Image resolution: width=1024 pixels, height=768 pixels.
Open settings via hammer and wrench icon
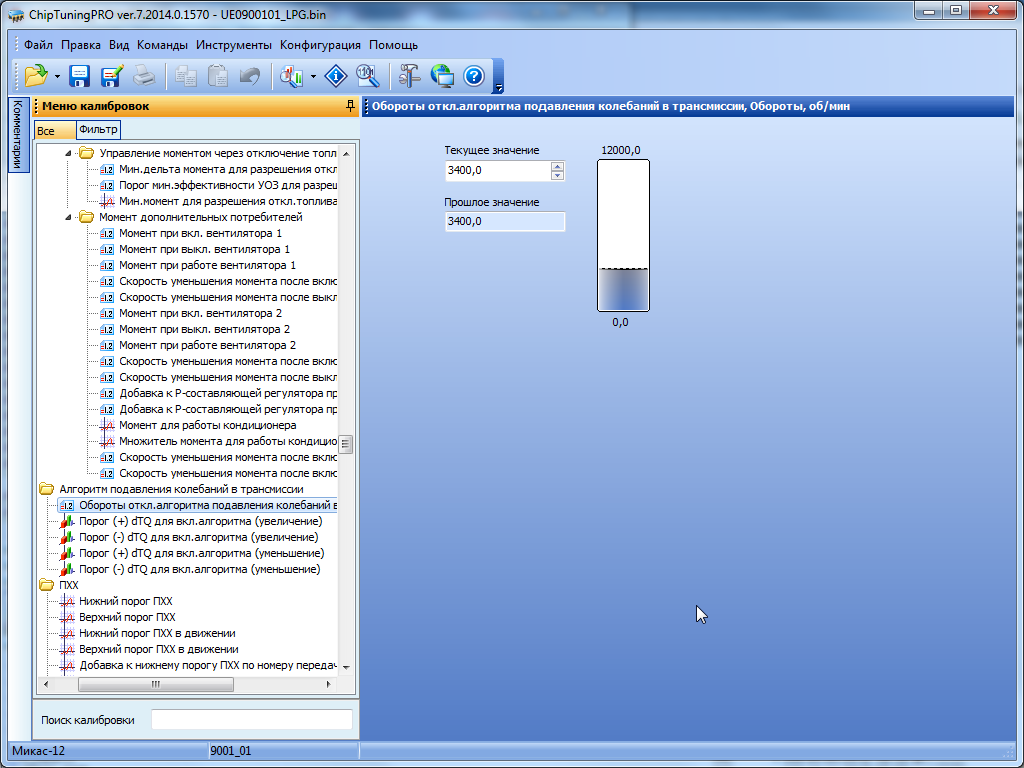click(x=410, y=75)
